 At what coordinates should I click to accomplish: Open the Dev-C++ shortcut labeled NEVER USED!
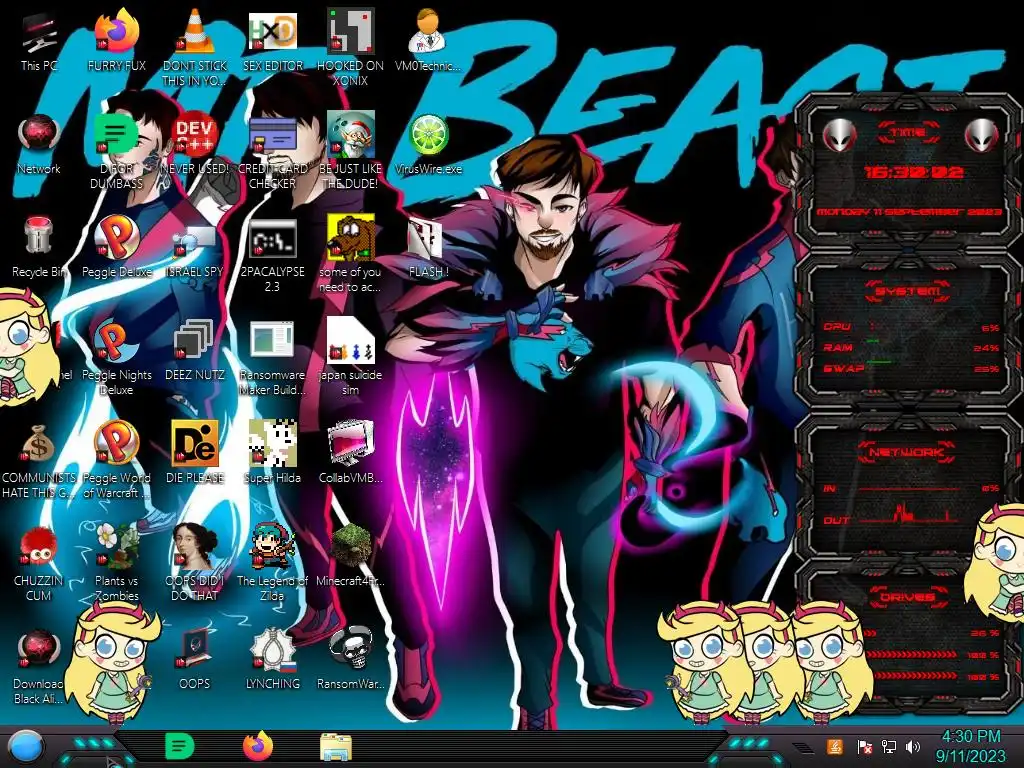pyautogui.click(x=195, y=144)
